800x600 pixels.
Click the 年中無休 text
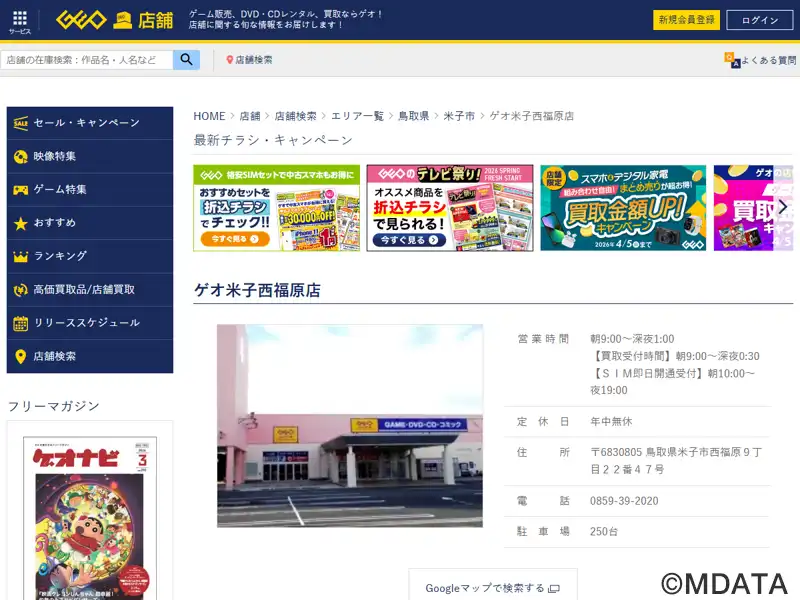pos(611,421)
